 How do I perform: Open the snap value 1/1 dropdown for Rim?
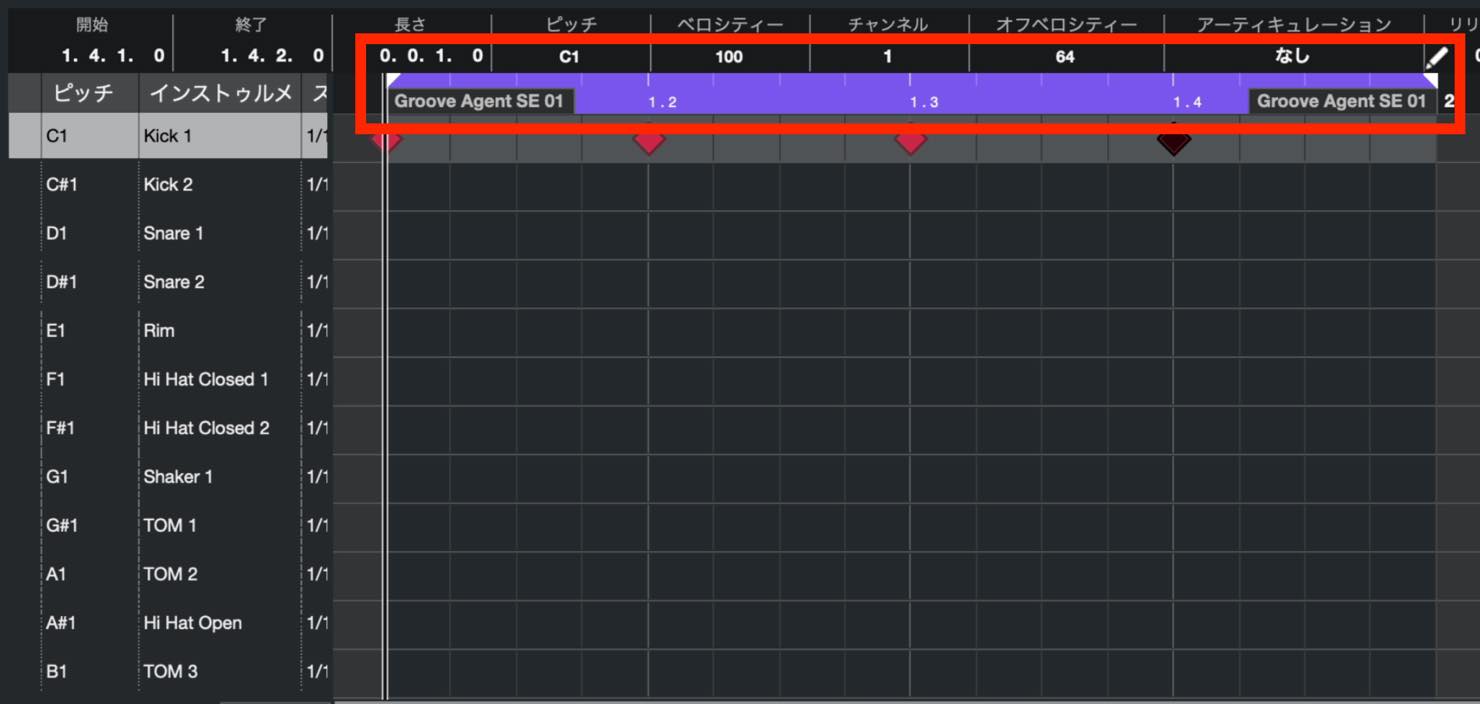pyautogui.click(x=317, y=330)
